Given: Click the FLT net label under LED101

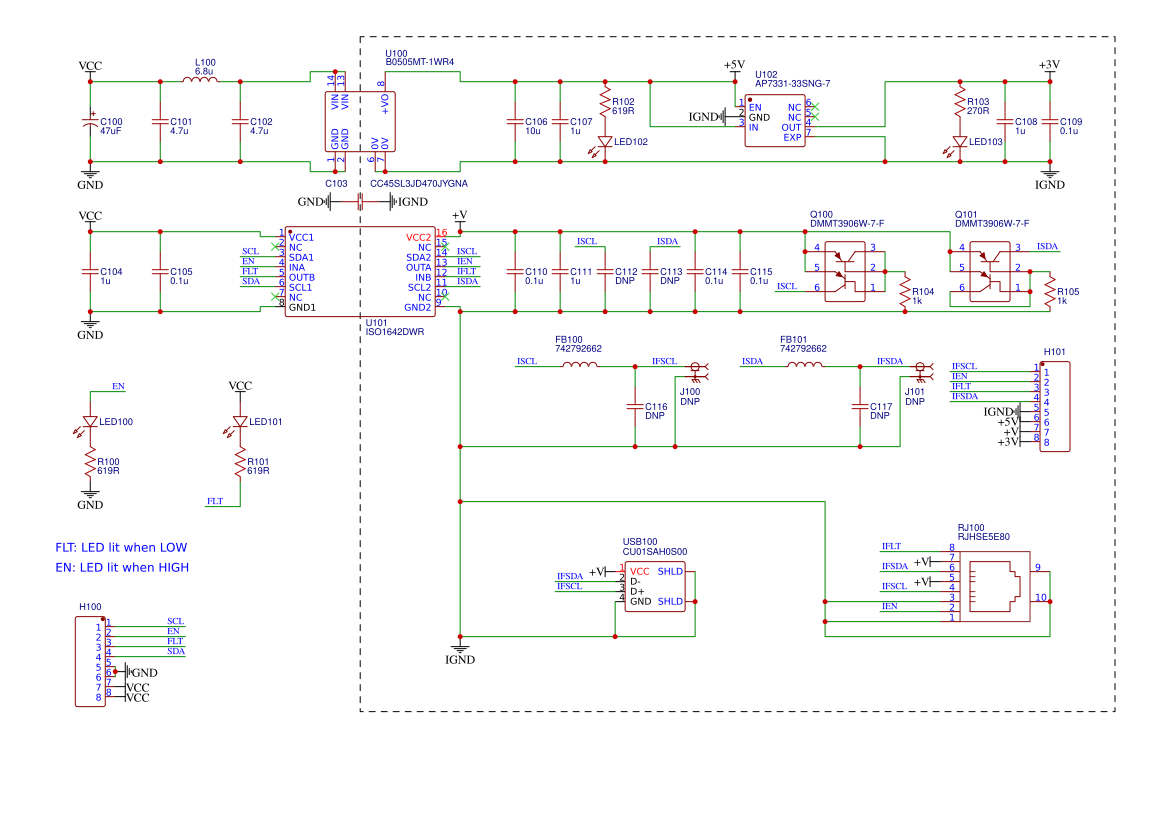Looking at the screenshot, I should coord(213,501).
